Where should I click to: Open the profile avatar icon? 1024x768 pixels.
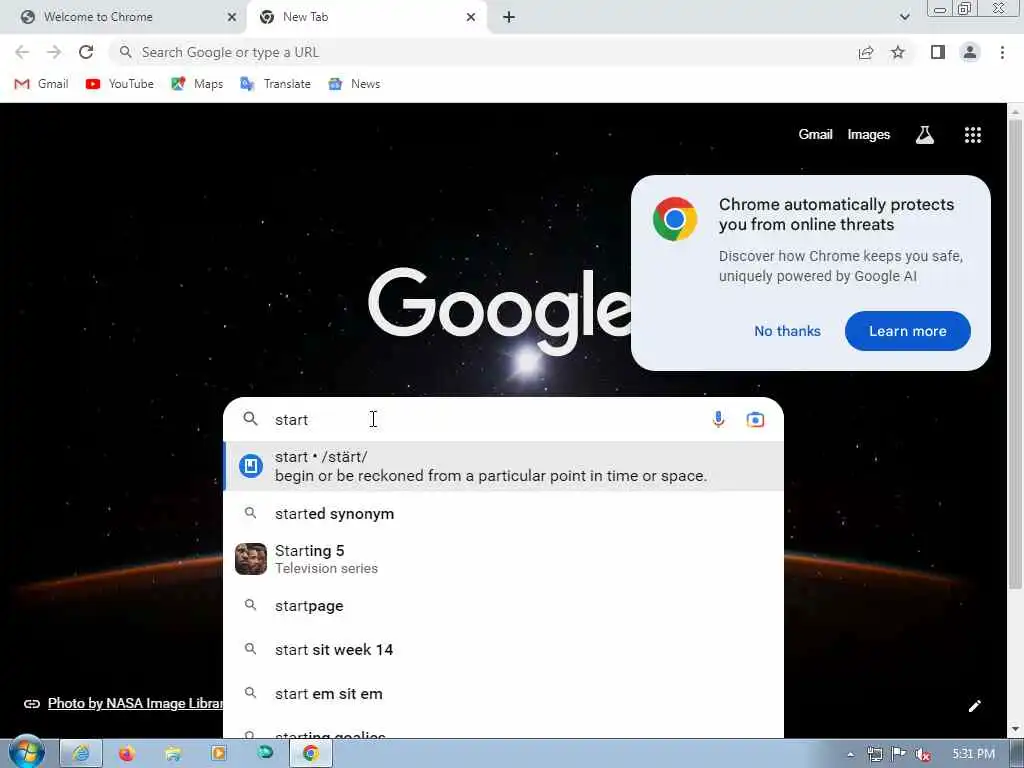970,52
